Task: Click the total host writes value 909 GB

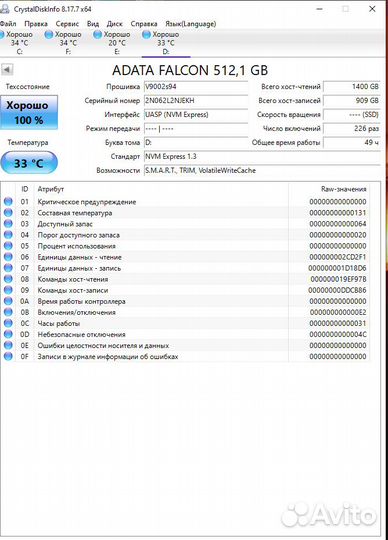Action: (352, 101)
